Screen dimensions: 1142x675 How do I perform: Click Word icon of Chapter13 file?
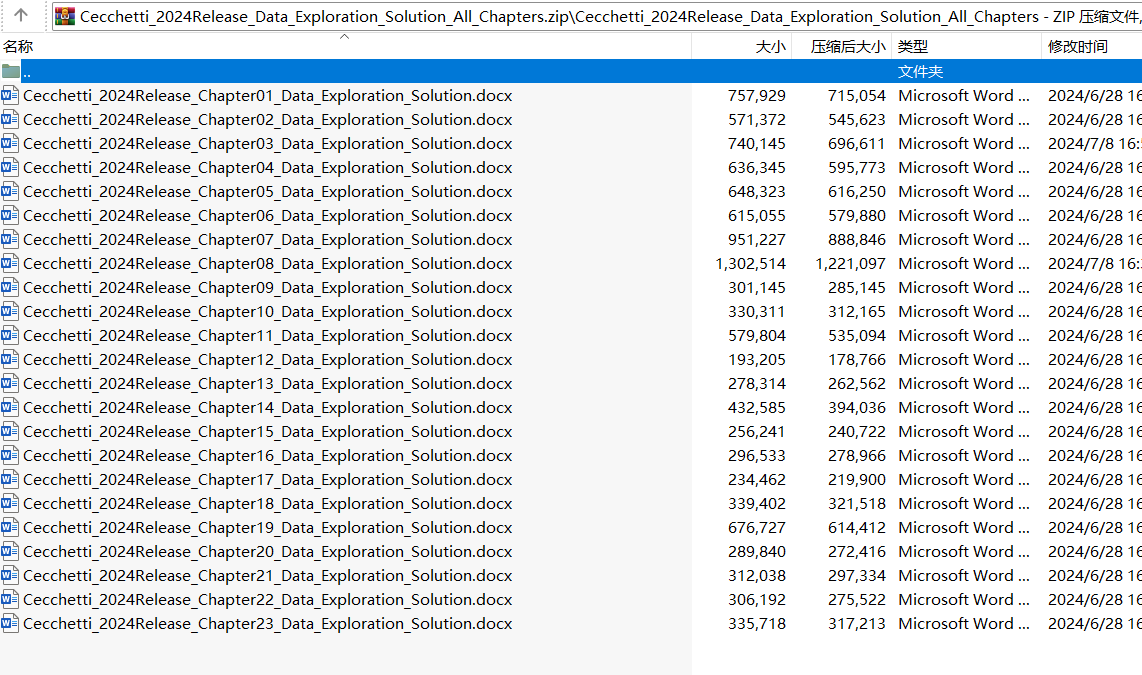click(x=10, y=384)
